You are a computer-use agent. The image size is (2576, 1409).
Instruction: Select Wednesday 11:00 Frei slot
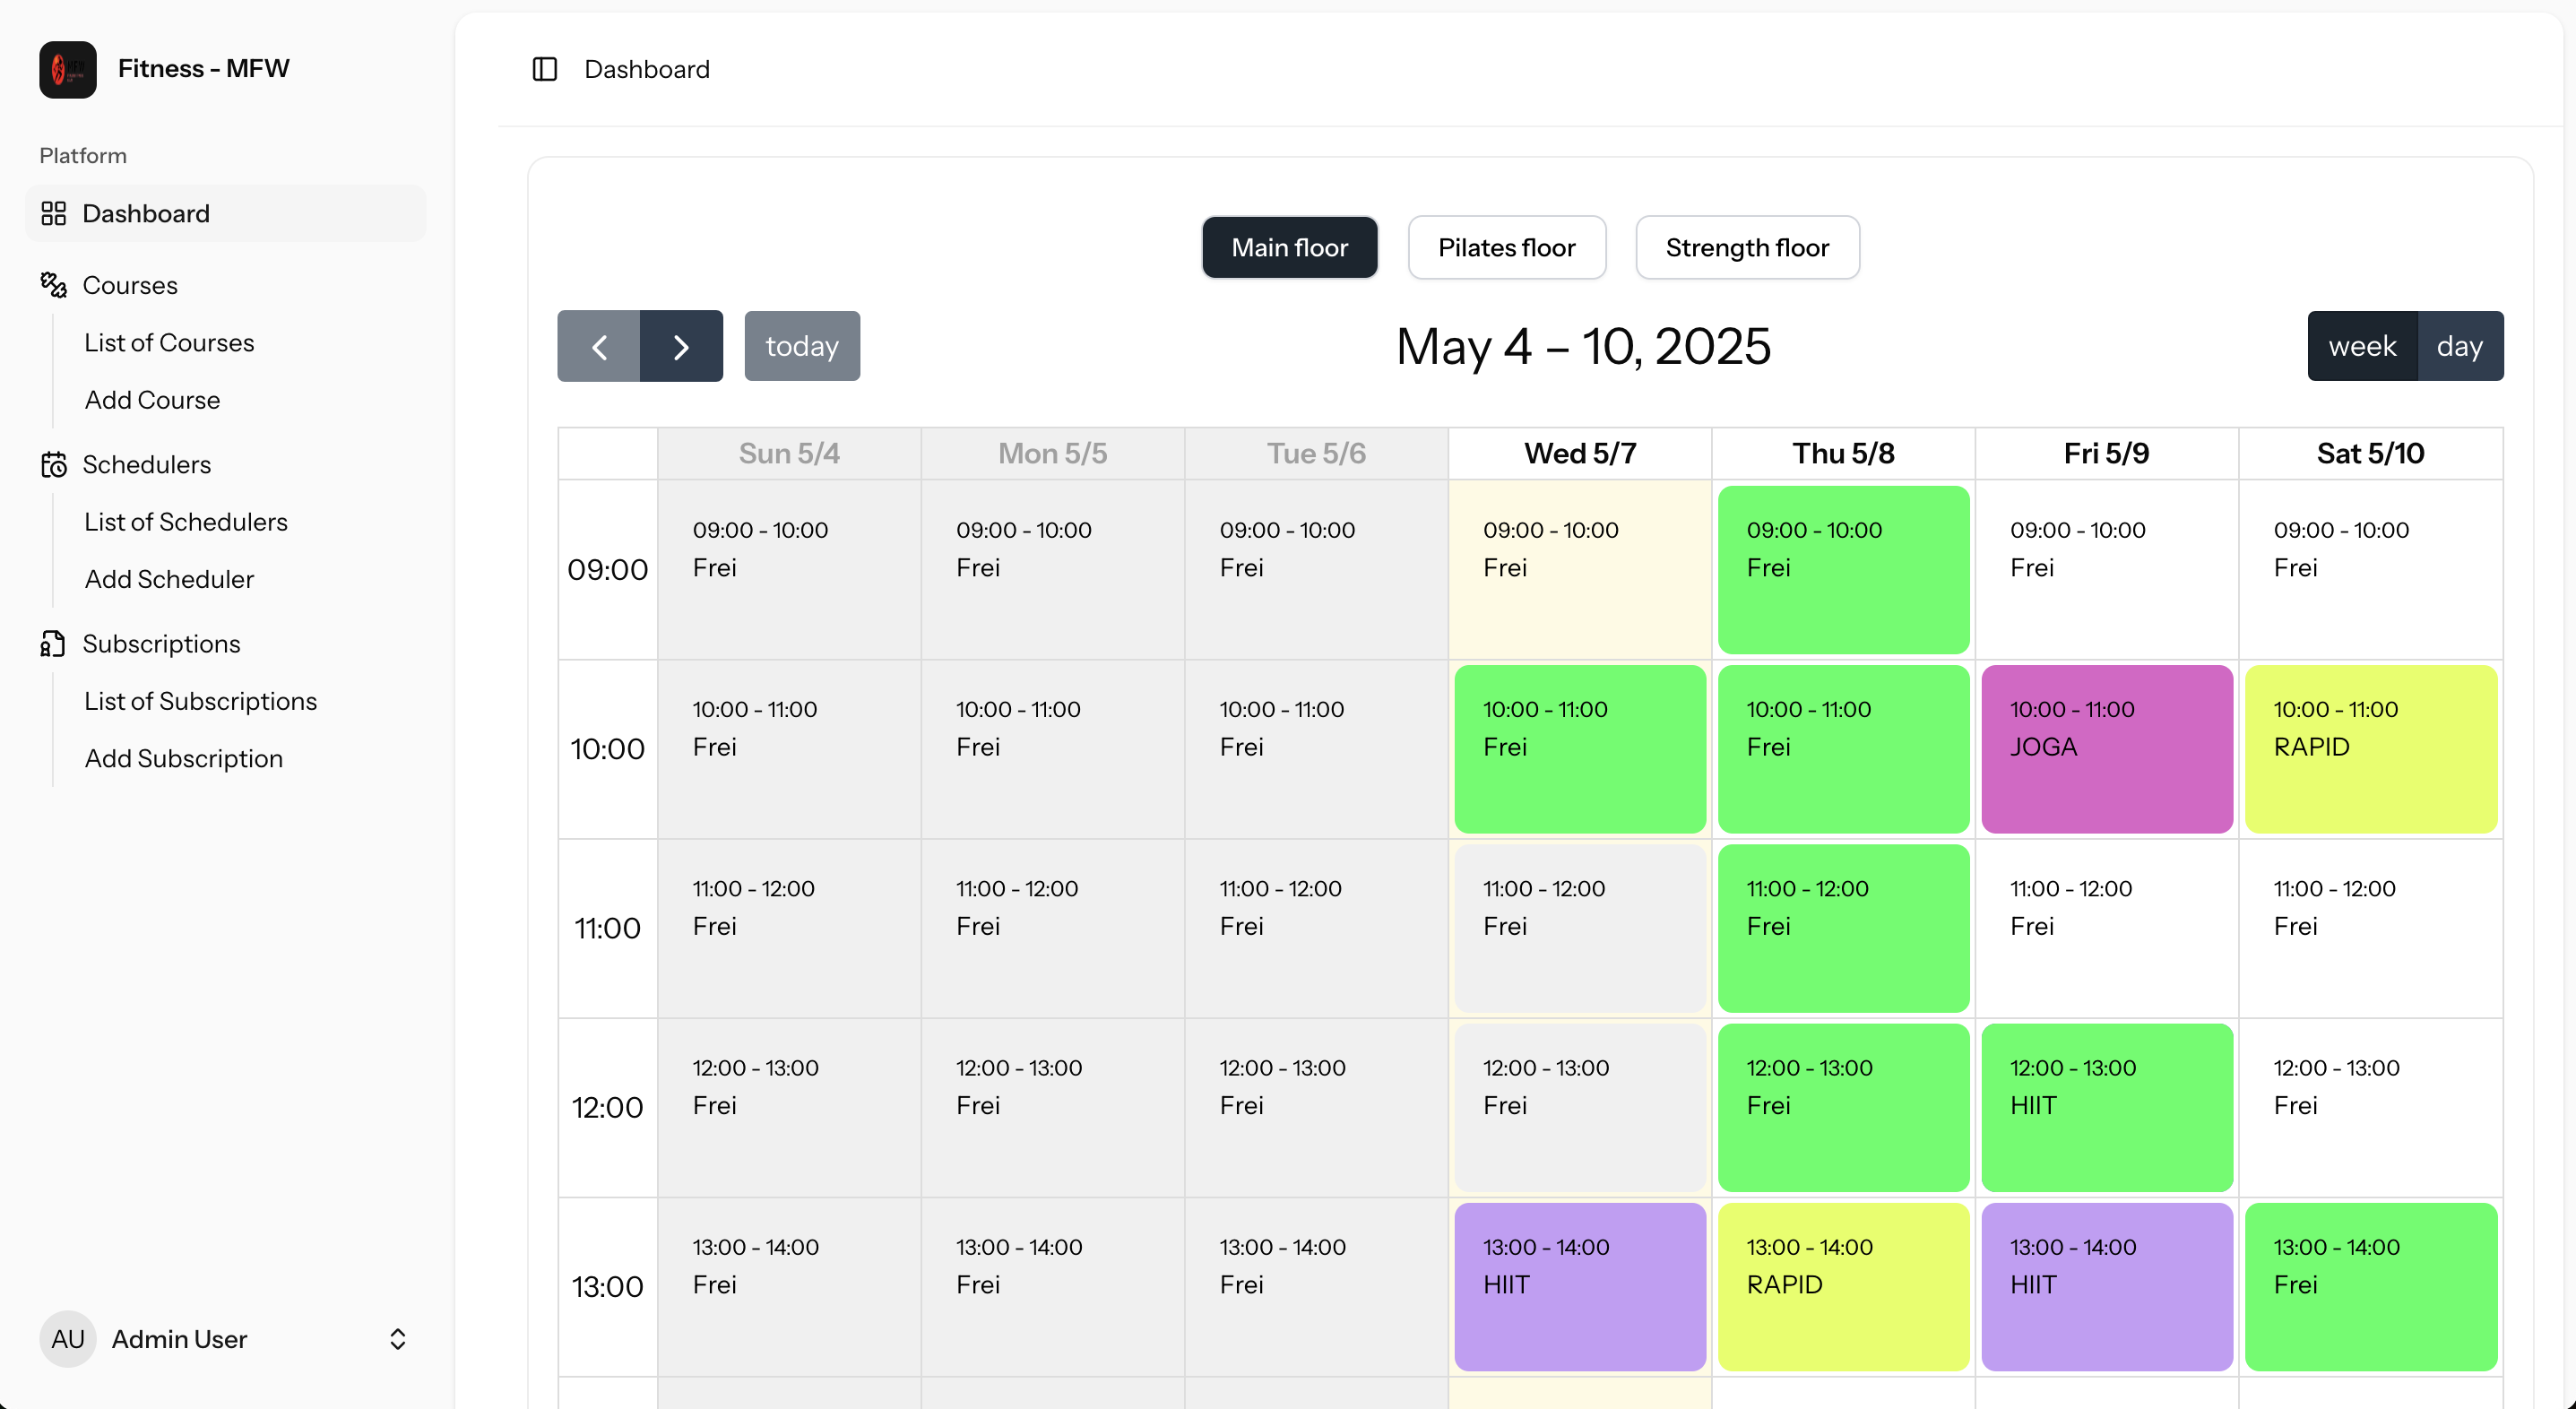(1580, 928)
